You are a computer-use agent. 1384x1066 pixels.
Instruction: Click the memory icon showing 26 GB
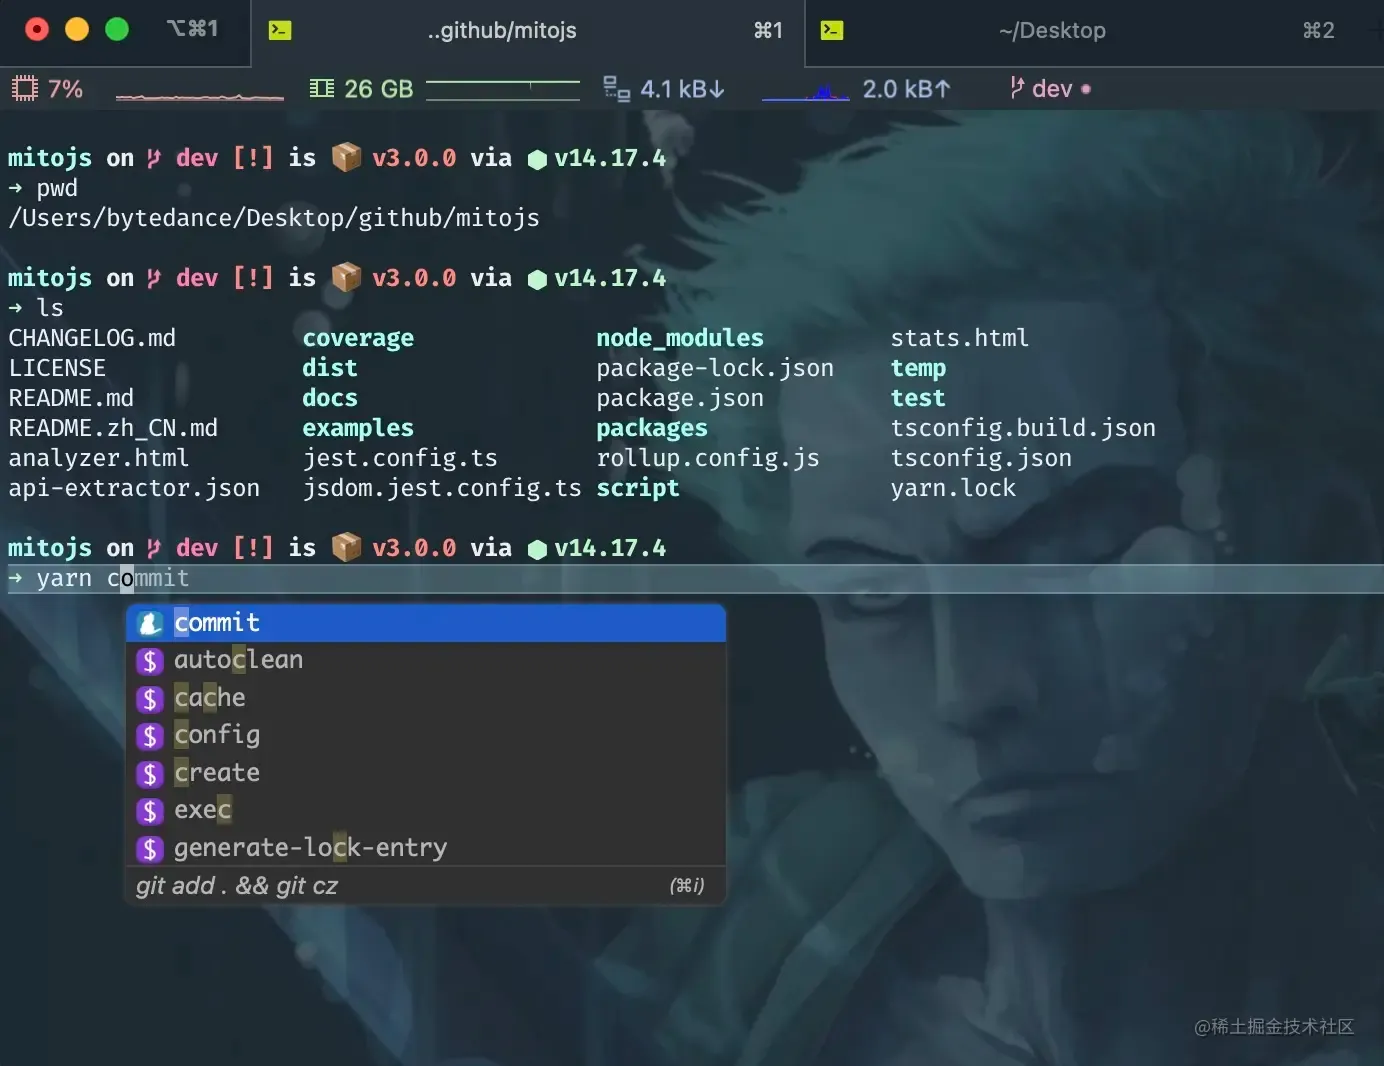click(x=322, y=88)
